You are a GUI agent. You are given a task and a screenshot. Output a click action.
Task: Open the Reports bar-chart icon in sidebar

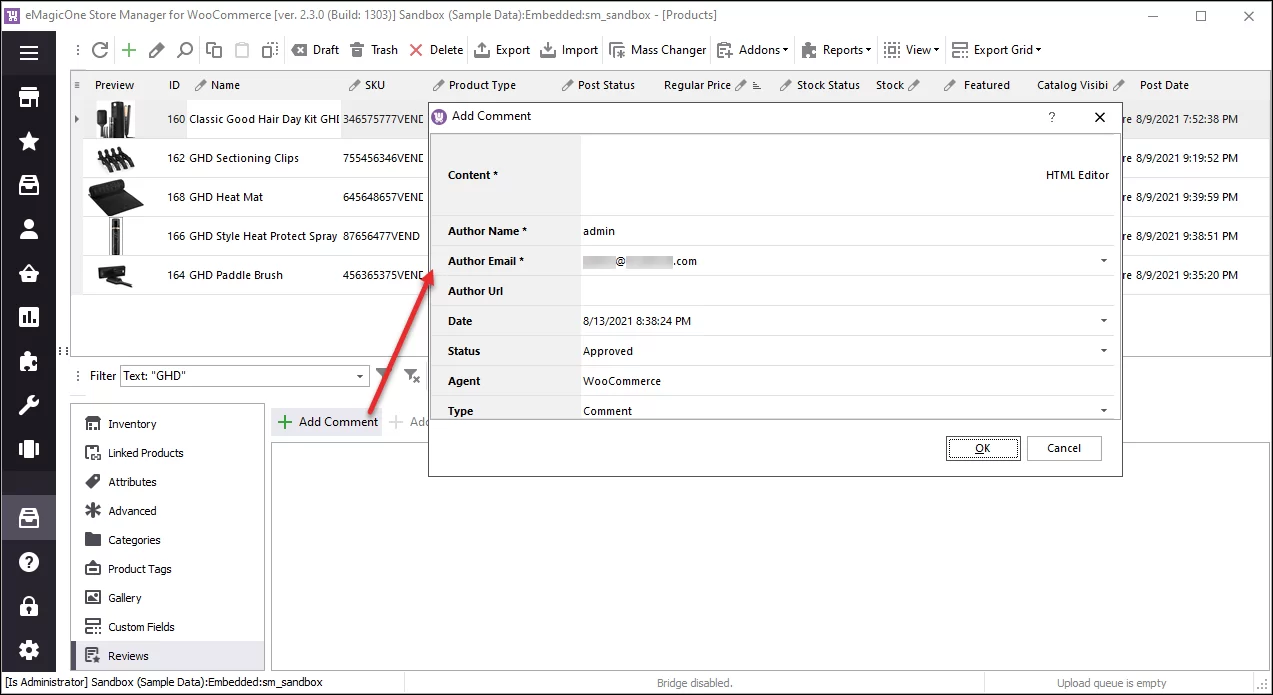tap(28, 316)
